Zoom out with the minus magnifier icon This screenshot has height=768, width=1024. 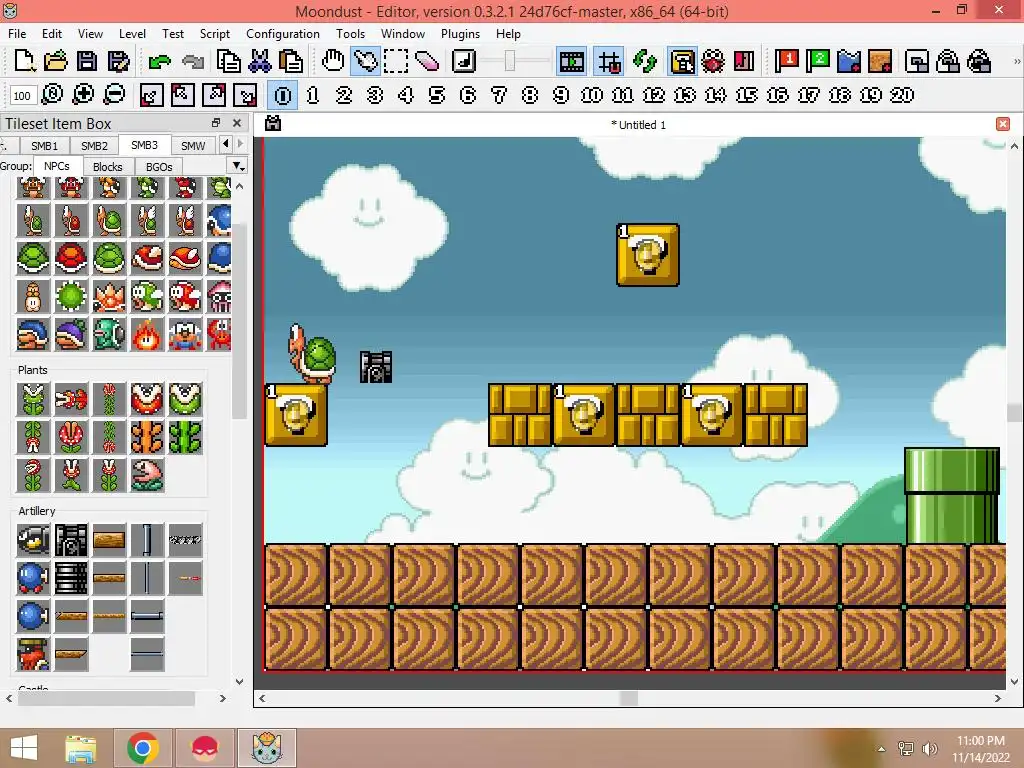point(114,95)
